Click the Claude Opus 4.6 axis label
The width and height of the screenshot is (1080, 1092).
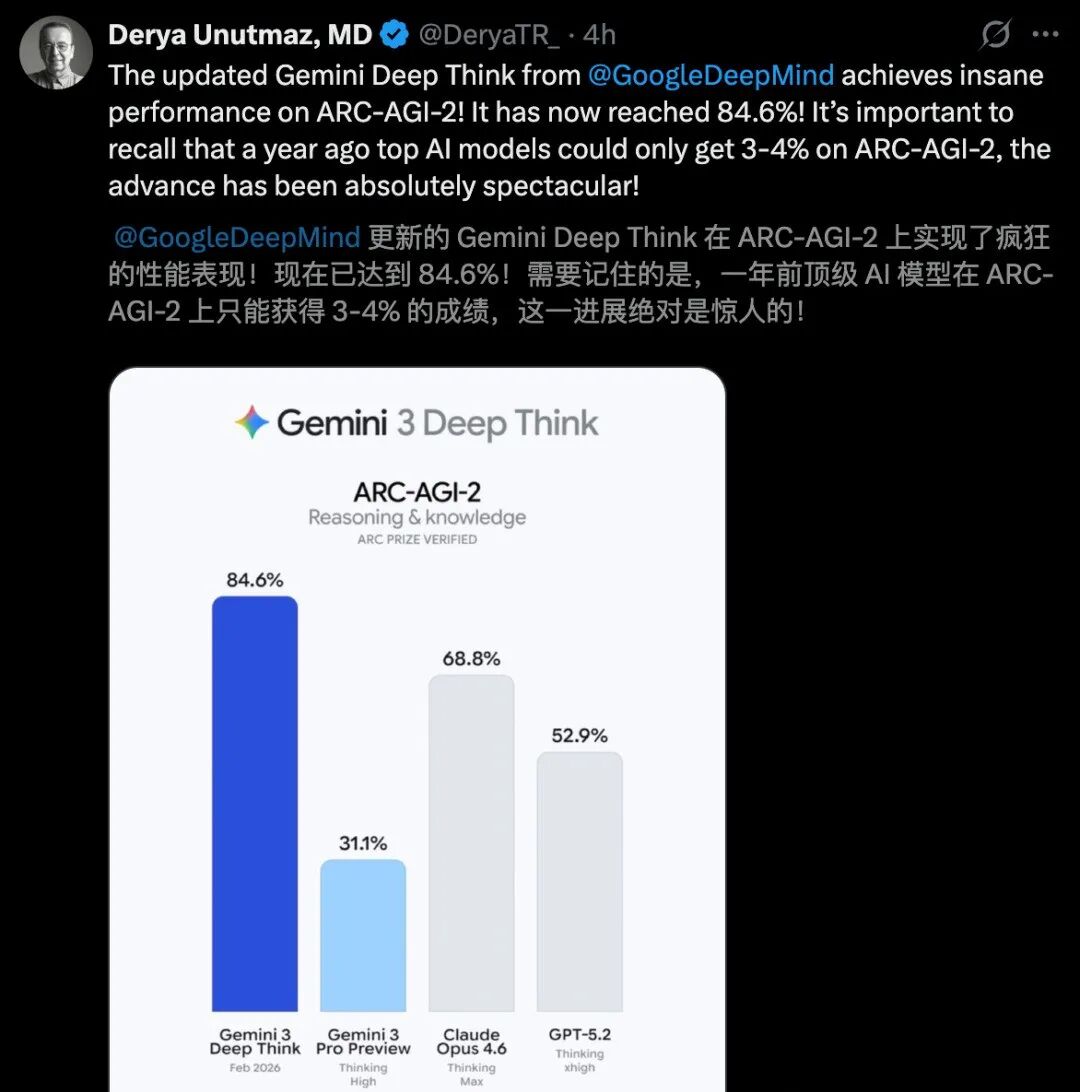tap(471, 1042)
